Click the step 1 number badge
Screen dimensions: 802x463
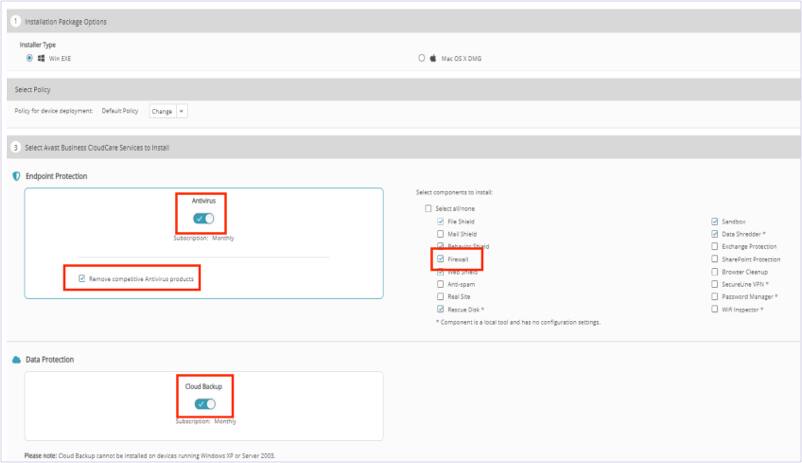click(x=16, y=22)
